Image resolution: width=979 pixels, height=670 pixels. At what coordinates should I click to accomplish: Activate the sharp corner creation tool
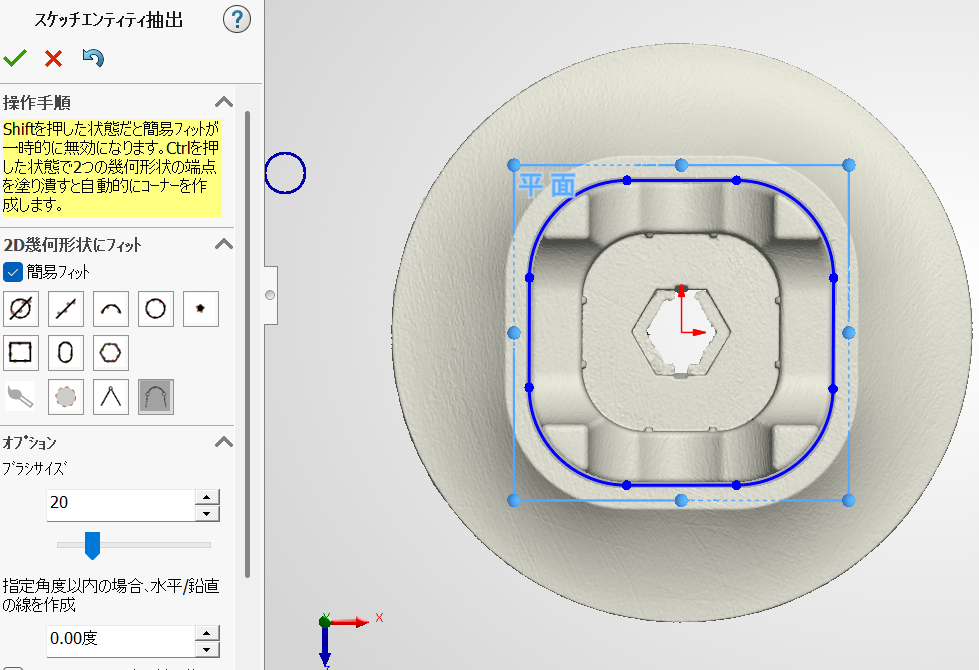111,397
